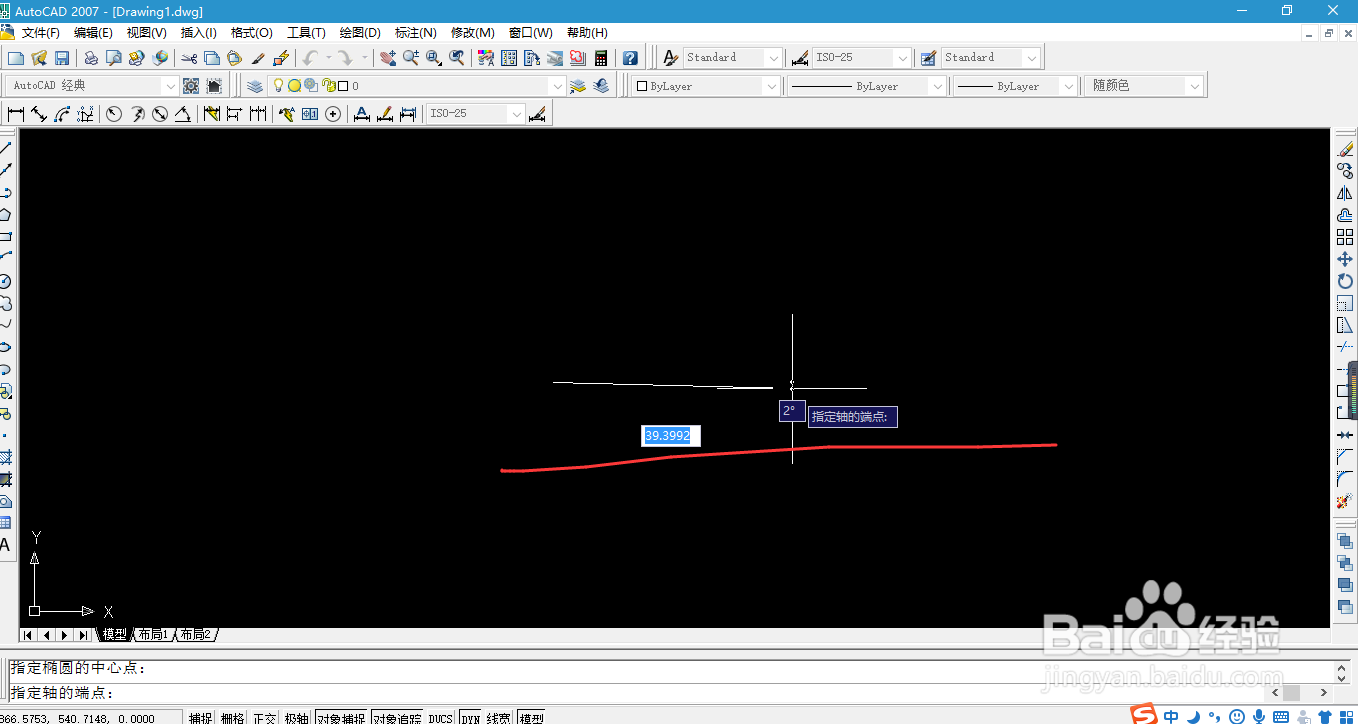Jump to first layout tab arrow
This screenshot has width=1358, height=724.
tap(28, 635)
